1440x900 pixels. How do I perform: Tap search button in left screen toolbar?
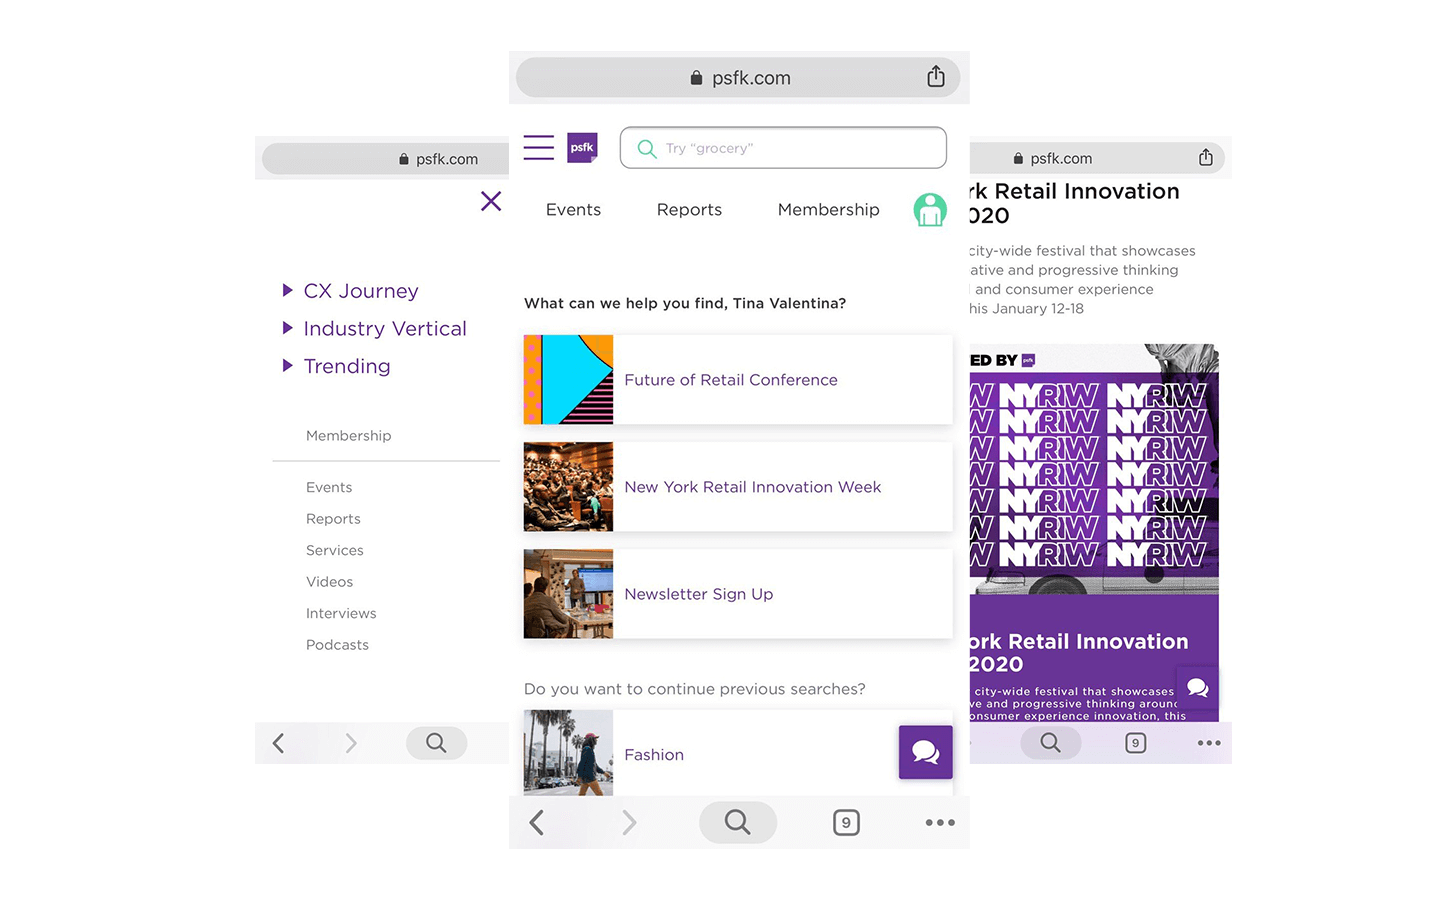436,743
